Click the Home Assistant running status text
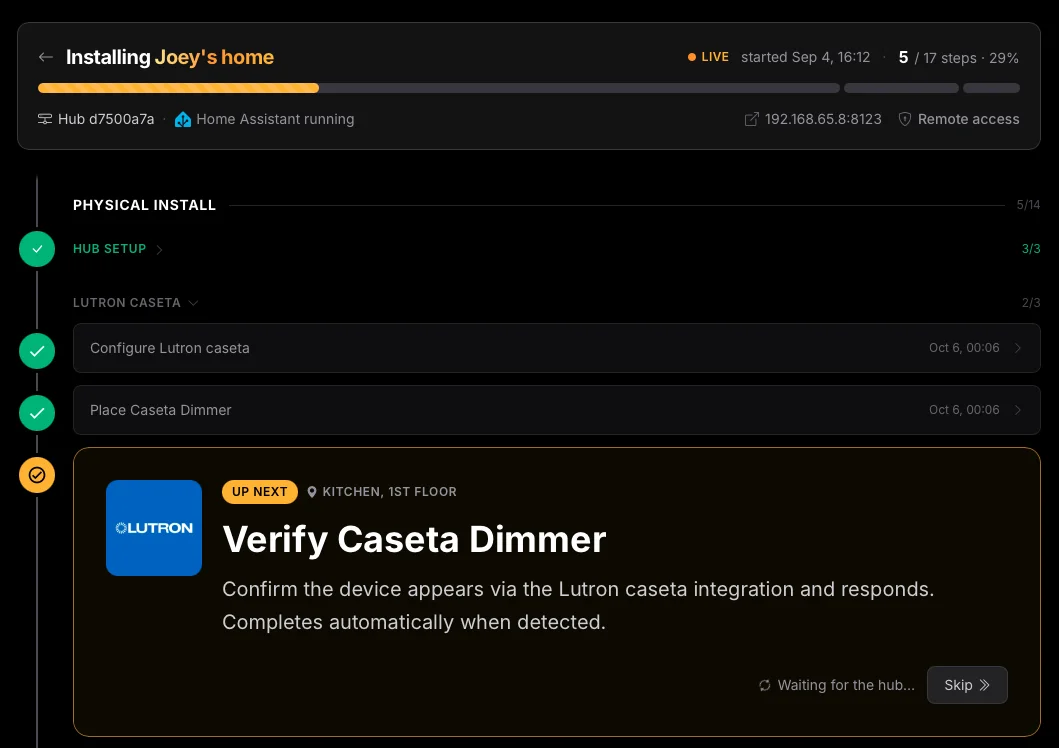This screenshot has height=748, width=1059. (x=275, y=119)
